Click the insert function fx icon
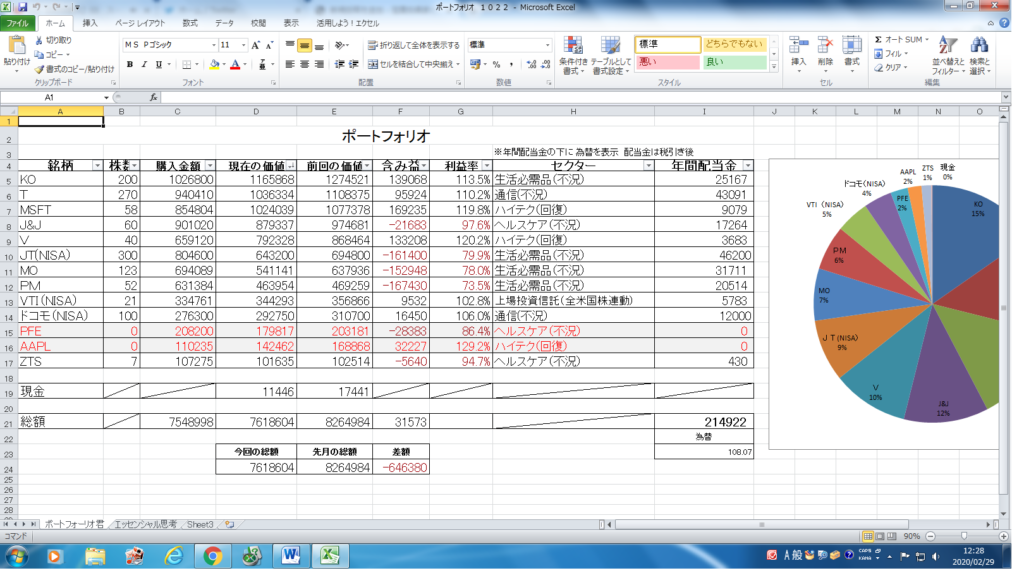This screenshot has width=1024, height=573. pyautogui.click(x=153, y=97)
